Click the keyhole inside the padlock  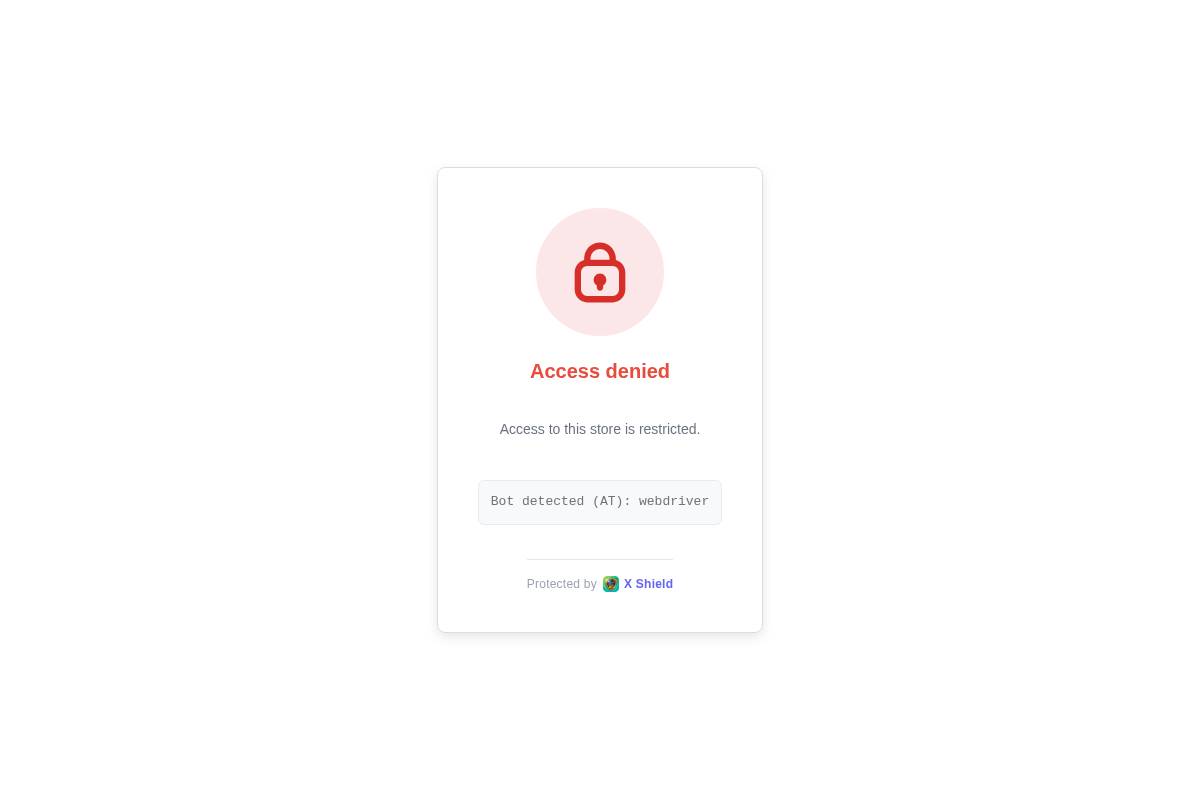coord(600,283)
